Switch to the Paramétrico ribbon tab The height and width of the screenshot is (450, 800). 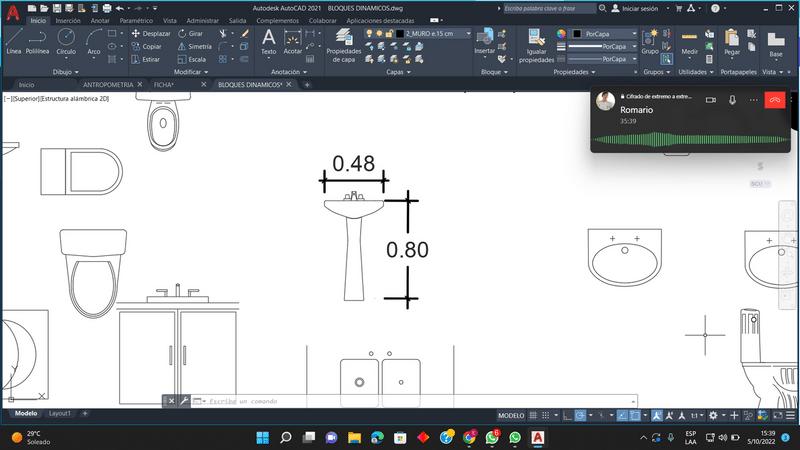coord(136,21)
